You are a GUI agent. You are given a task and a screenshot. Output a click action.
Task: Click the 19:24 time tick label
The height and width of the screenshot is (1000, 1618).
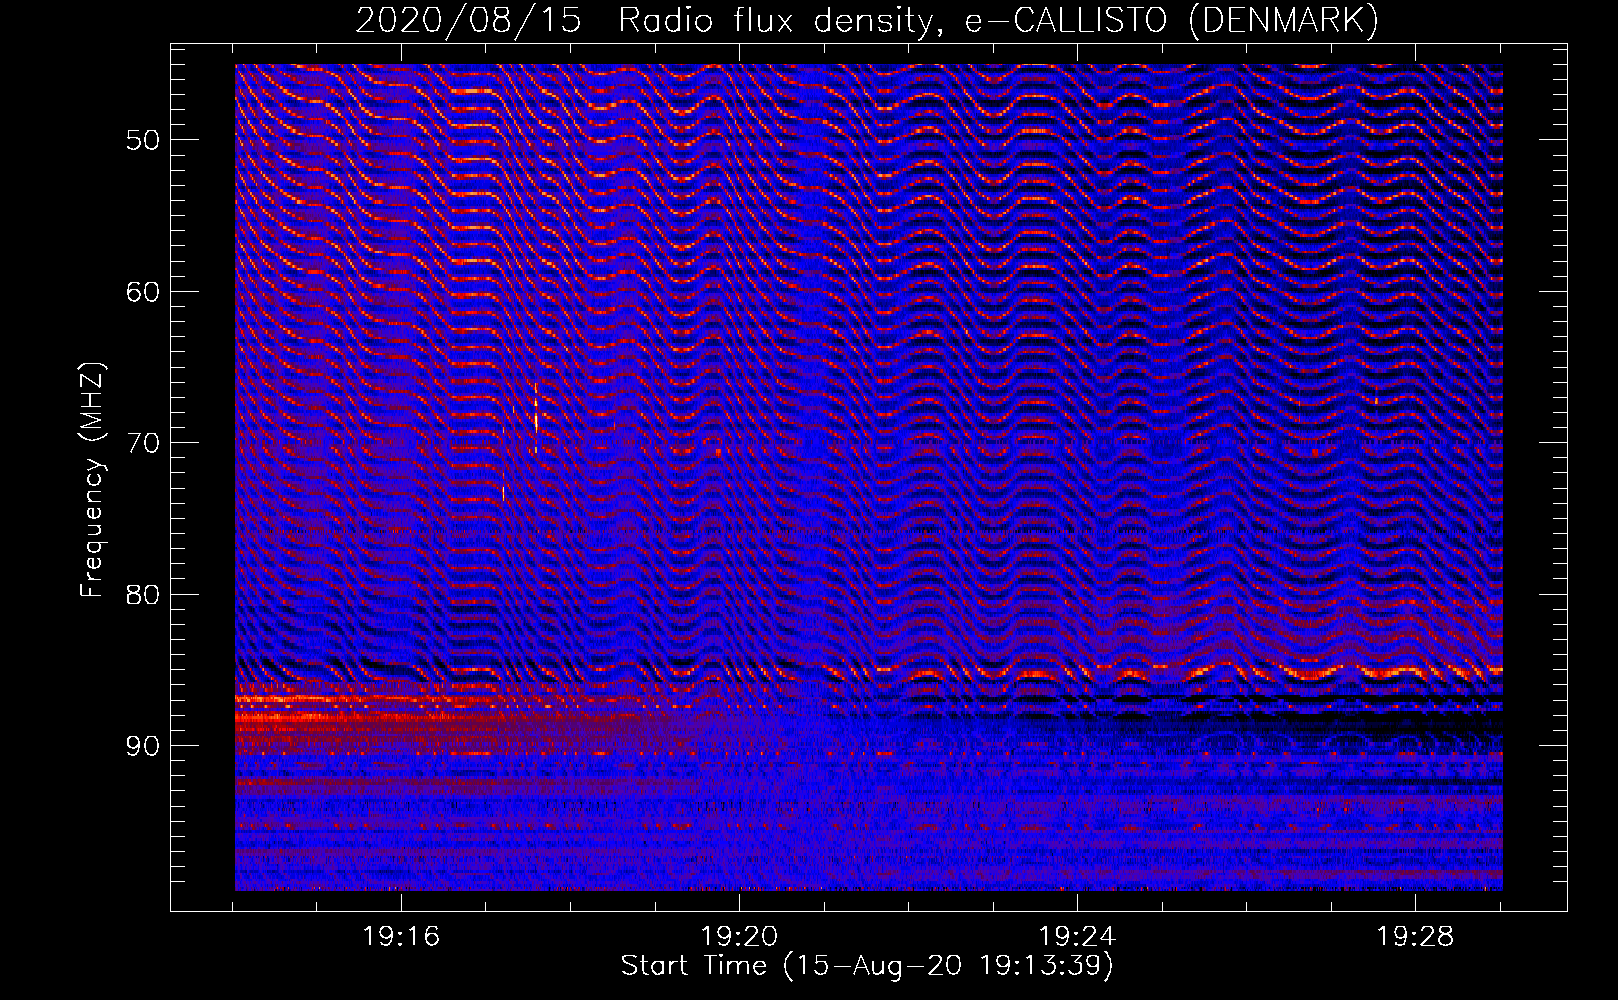coord(1077,937)
